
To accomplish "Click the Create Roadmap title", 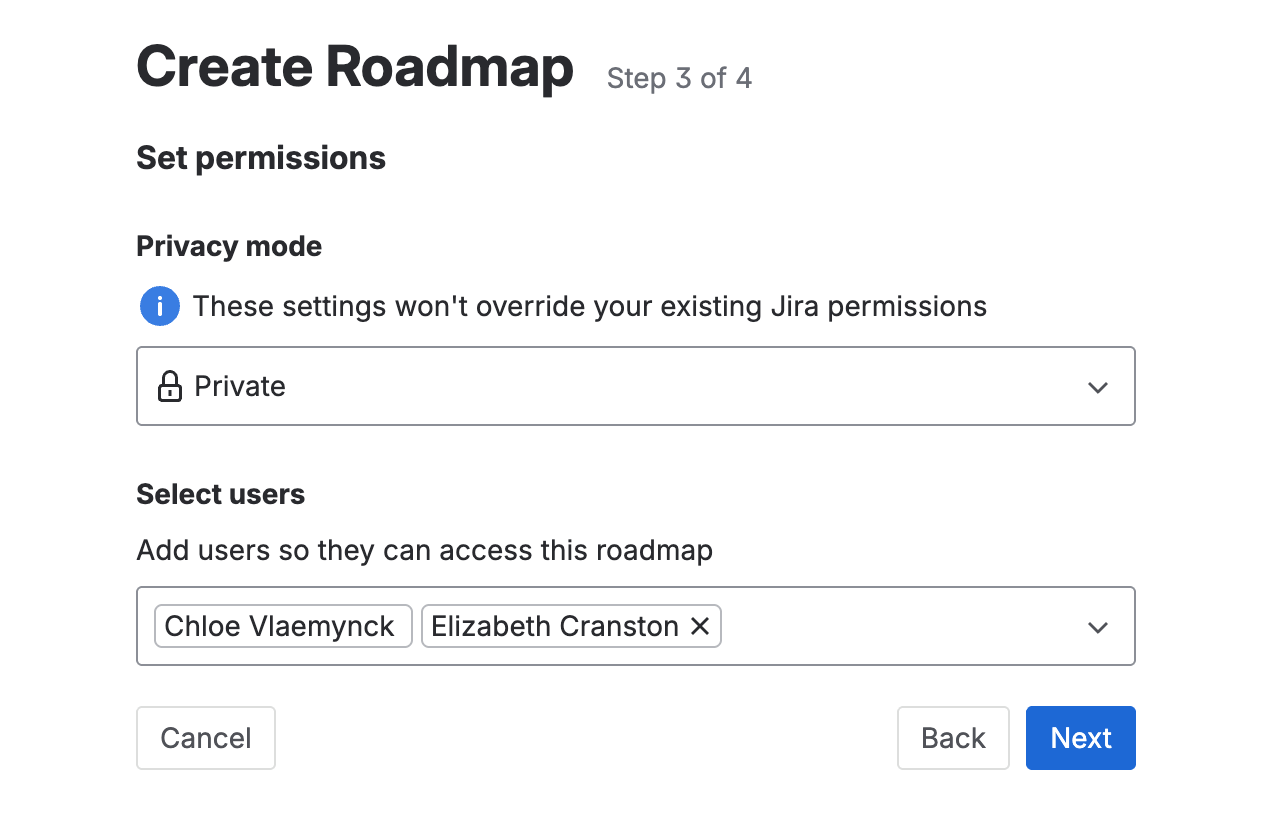I will 354,66.
